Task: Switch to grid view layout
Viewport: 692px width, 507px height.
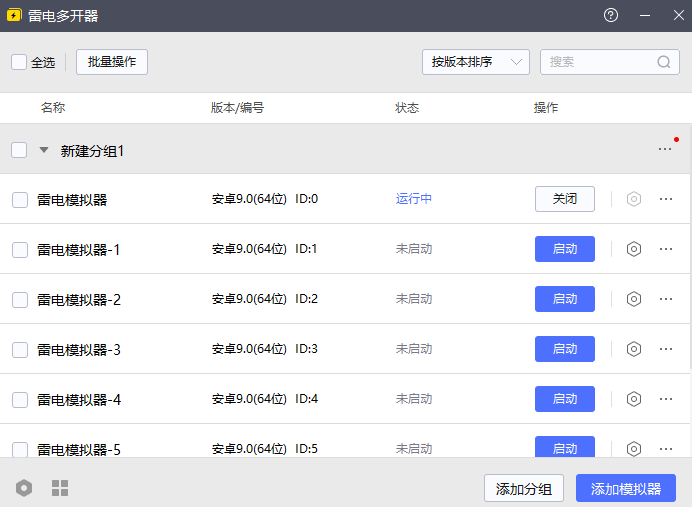Action: pos(60,488)
